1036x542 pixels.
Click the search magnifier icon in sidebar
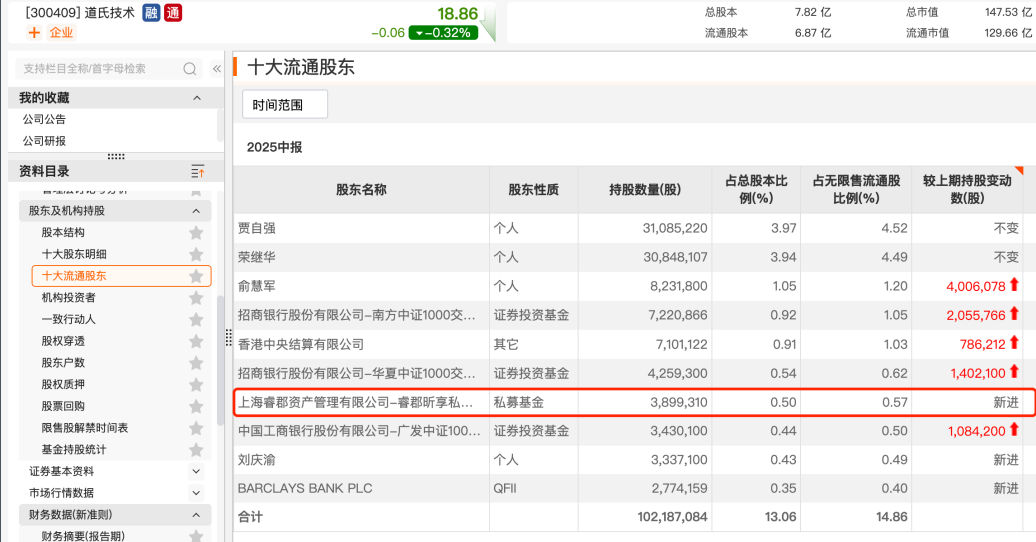click(190, 69)
